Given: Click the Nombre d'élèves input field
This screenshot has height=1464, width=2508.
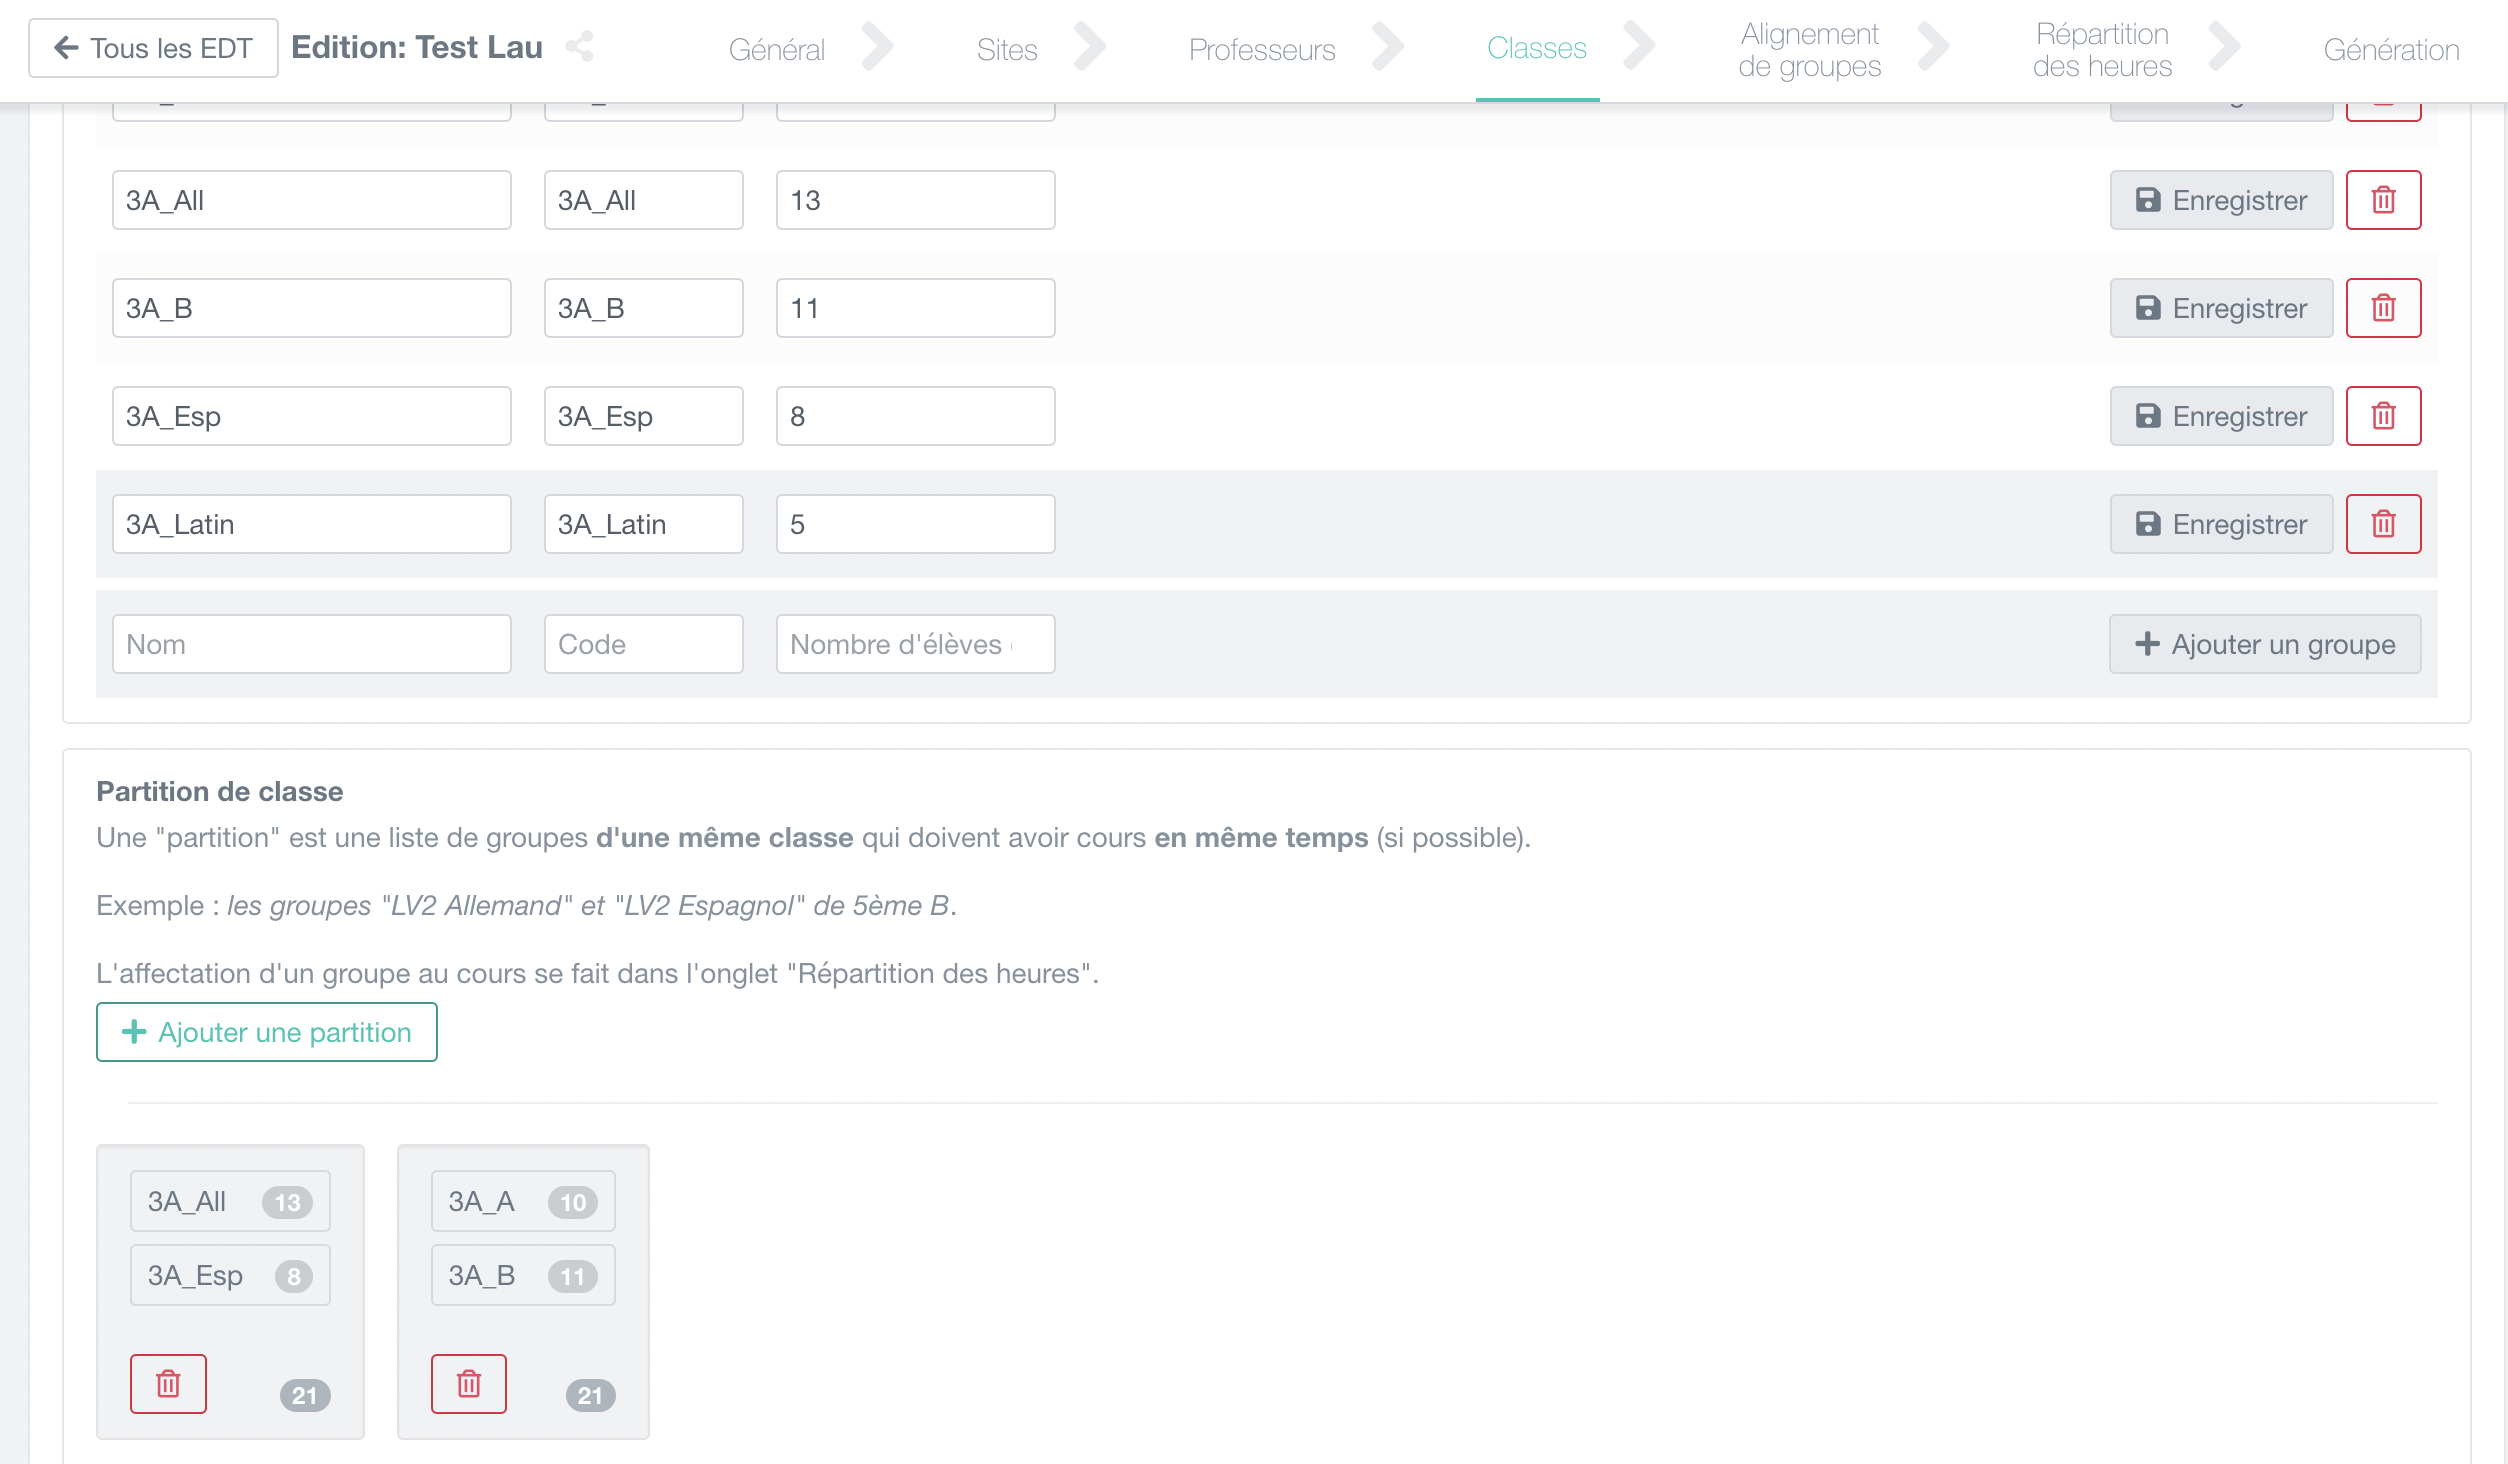Looking at the screenshot, I should click(x=915, y=644).
